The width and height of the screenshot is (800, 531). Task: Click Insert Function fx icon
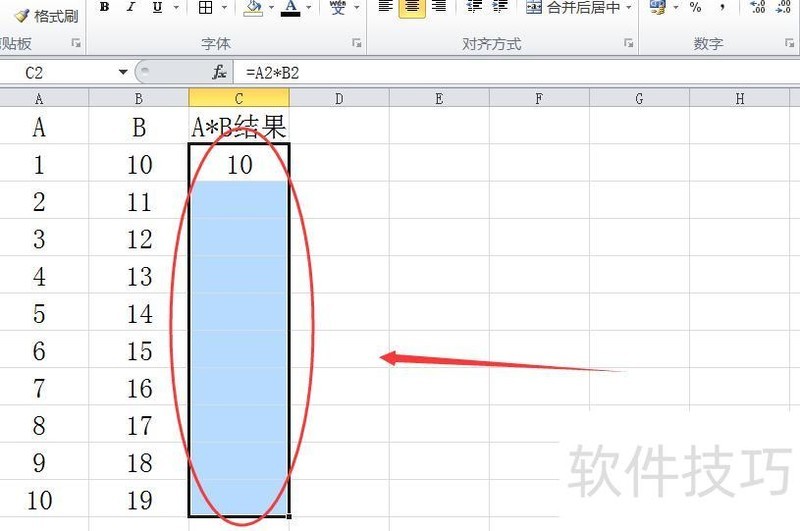pos(219,72)
